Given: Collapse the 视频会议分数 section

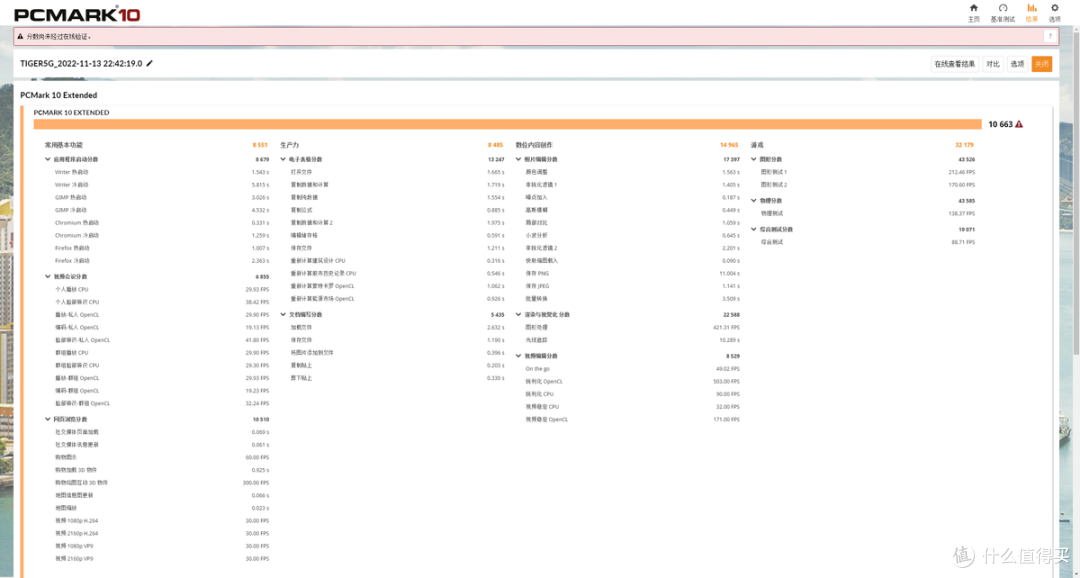Looking at the screenshot, I should pos(48,276).
